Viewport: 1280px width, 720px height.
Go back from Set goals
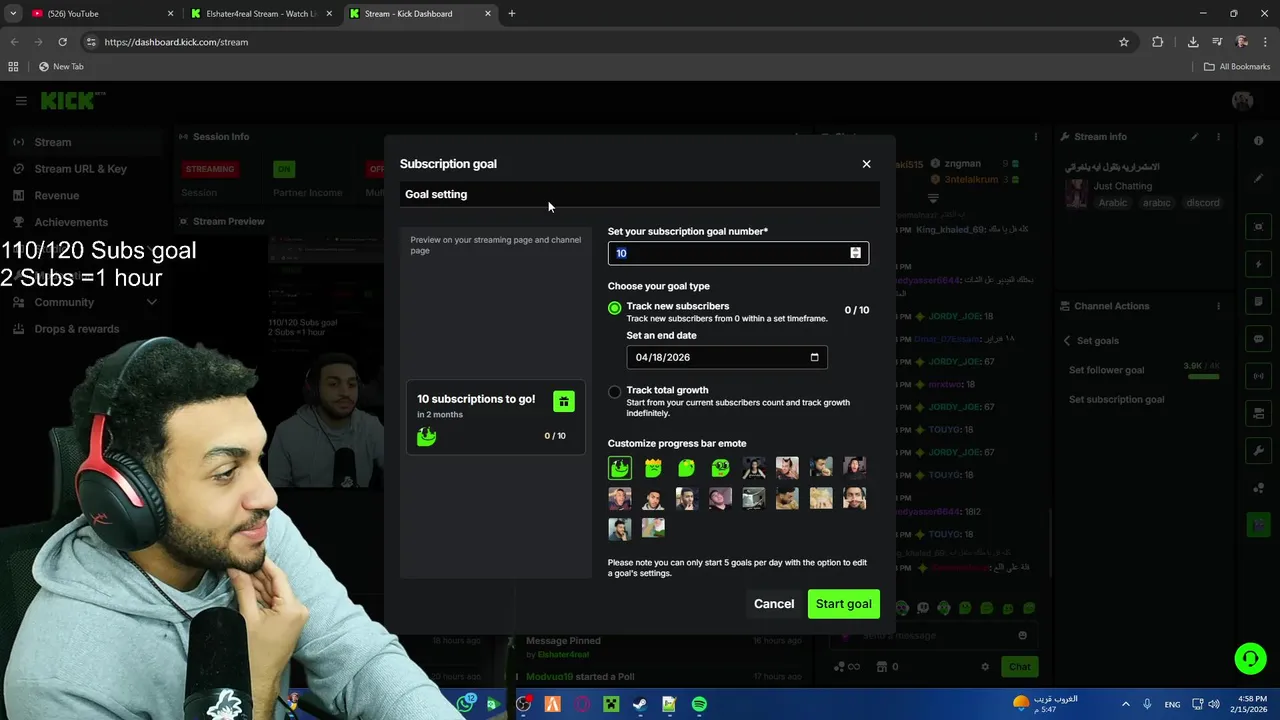1067,341
